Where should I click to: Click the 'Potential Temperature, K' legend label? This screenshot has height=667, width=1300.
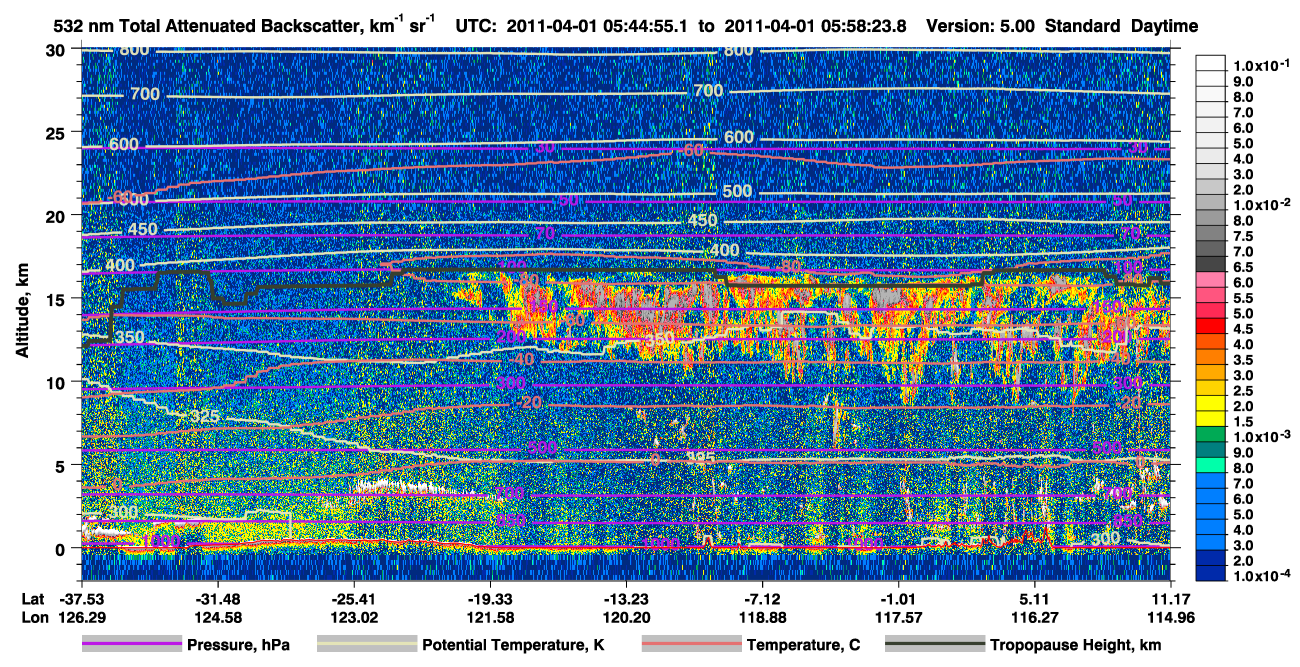[513, 646]
